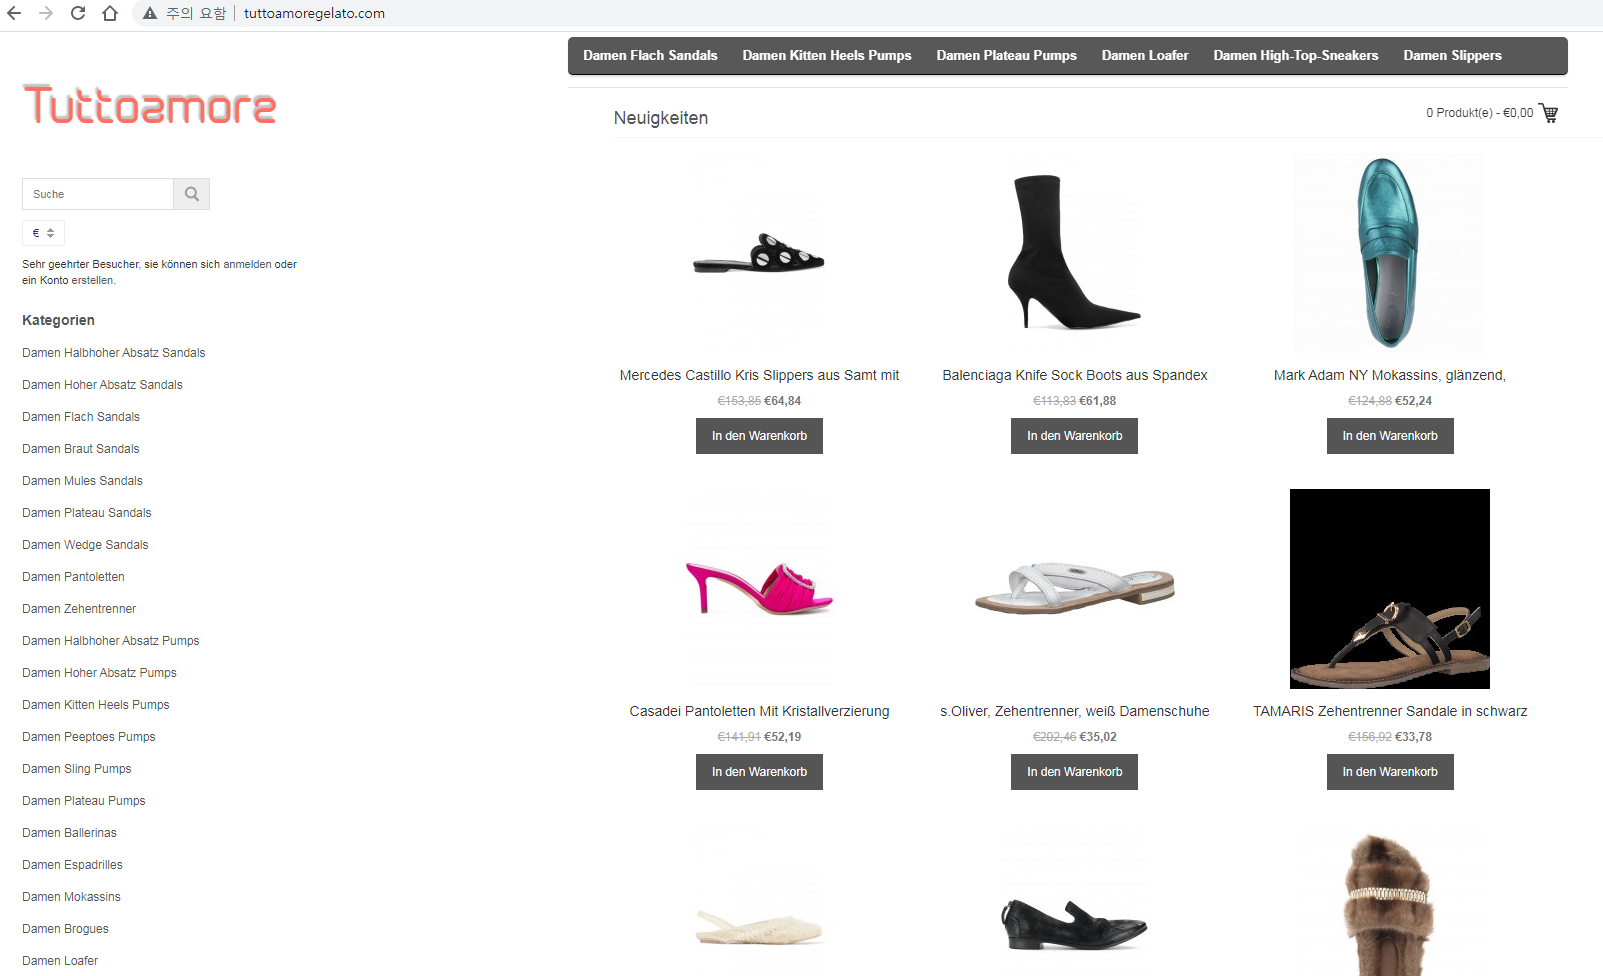Reload the page using the refresh icon
Screen dimensions: 1603x976
pos(78,13)
